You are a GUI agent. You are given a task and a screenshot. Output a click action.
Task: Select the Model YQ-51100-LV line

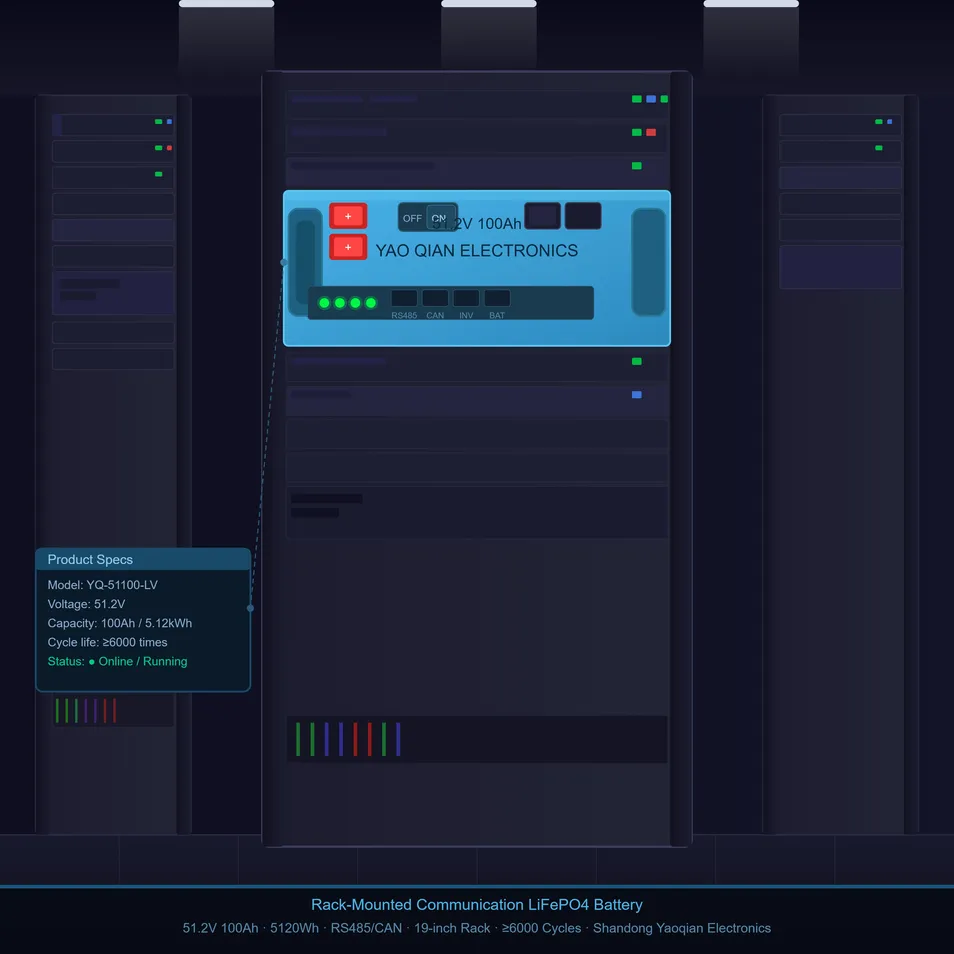(x=102, y=585)
